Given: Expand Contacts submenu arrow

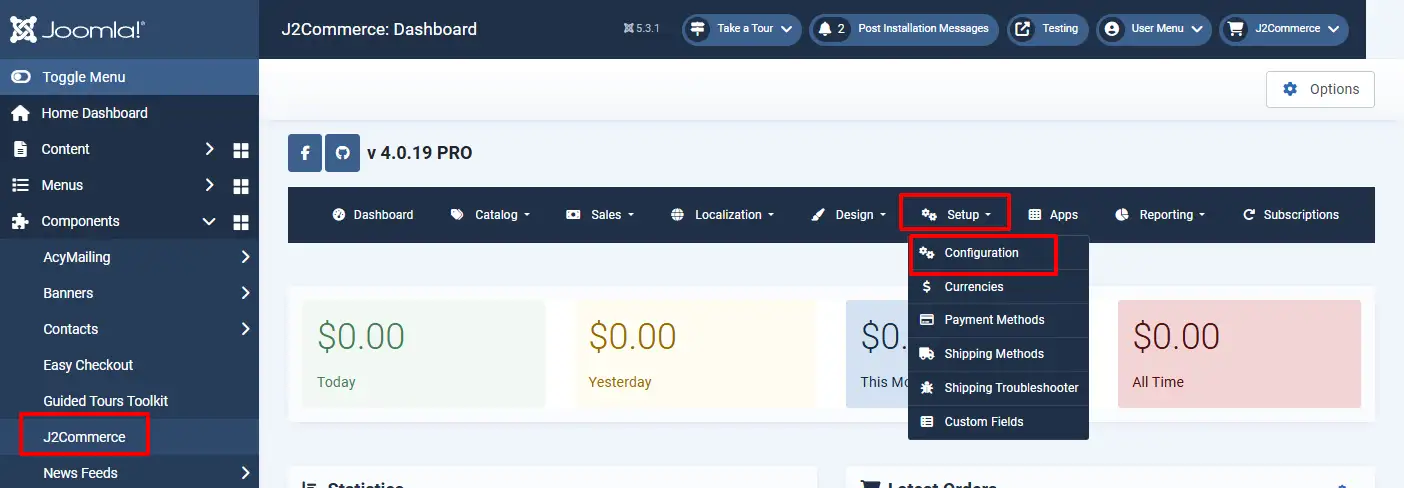Looking at the screenshot, I should pos(245,329).
